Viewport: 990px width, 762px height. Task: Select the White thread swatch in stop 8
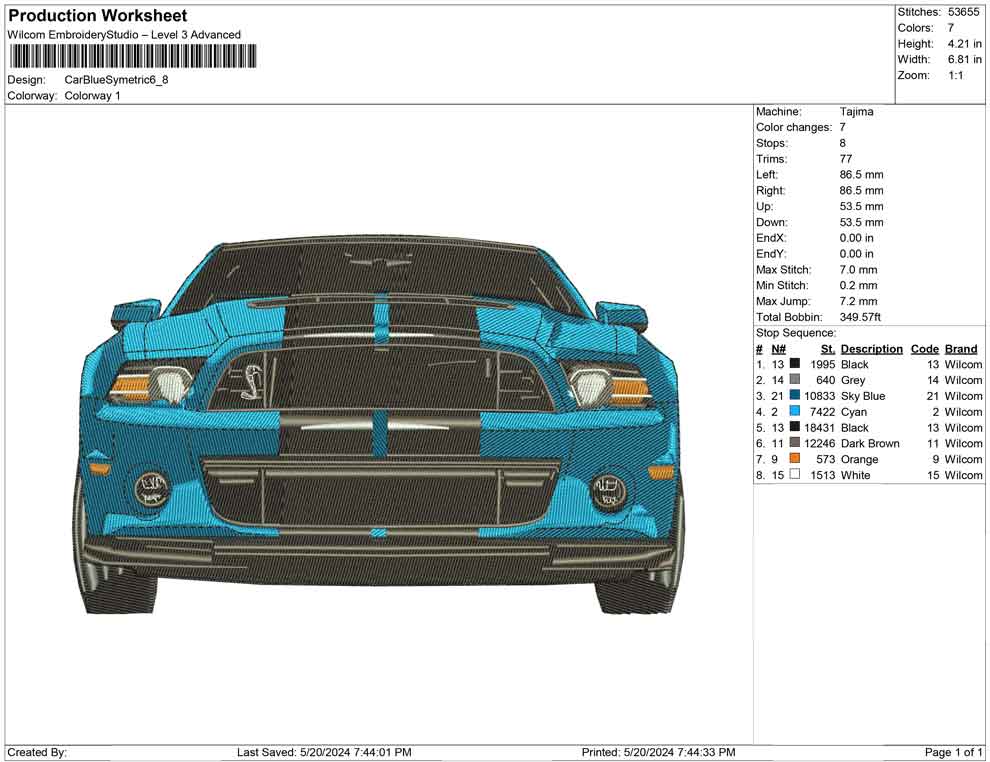(795, 475)
